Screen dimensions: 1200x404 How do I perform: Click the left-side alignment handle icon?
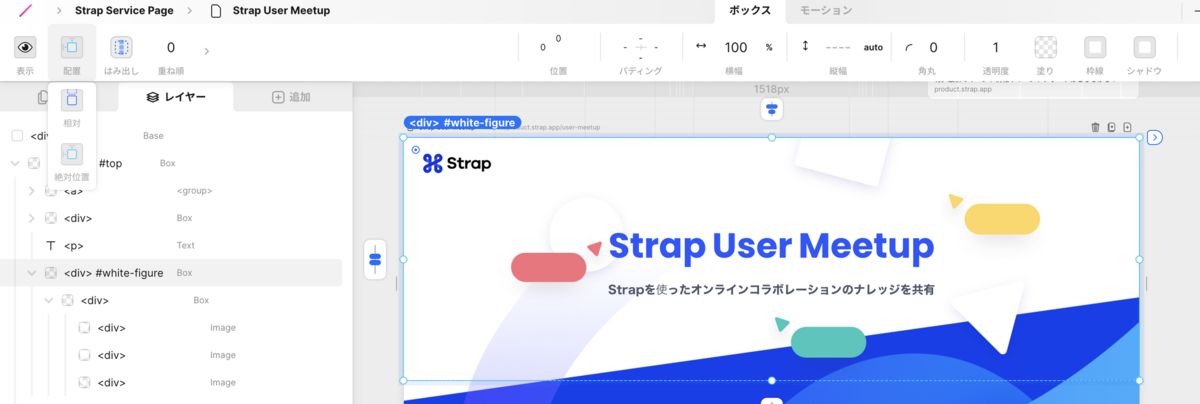375,259
